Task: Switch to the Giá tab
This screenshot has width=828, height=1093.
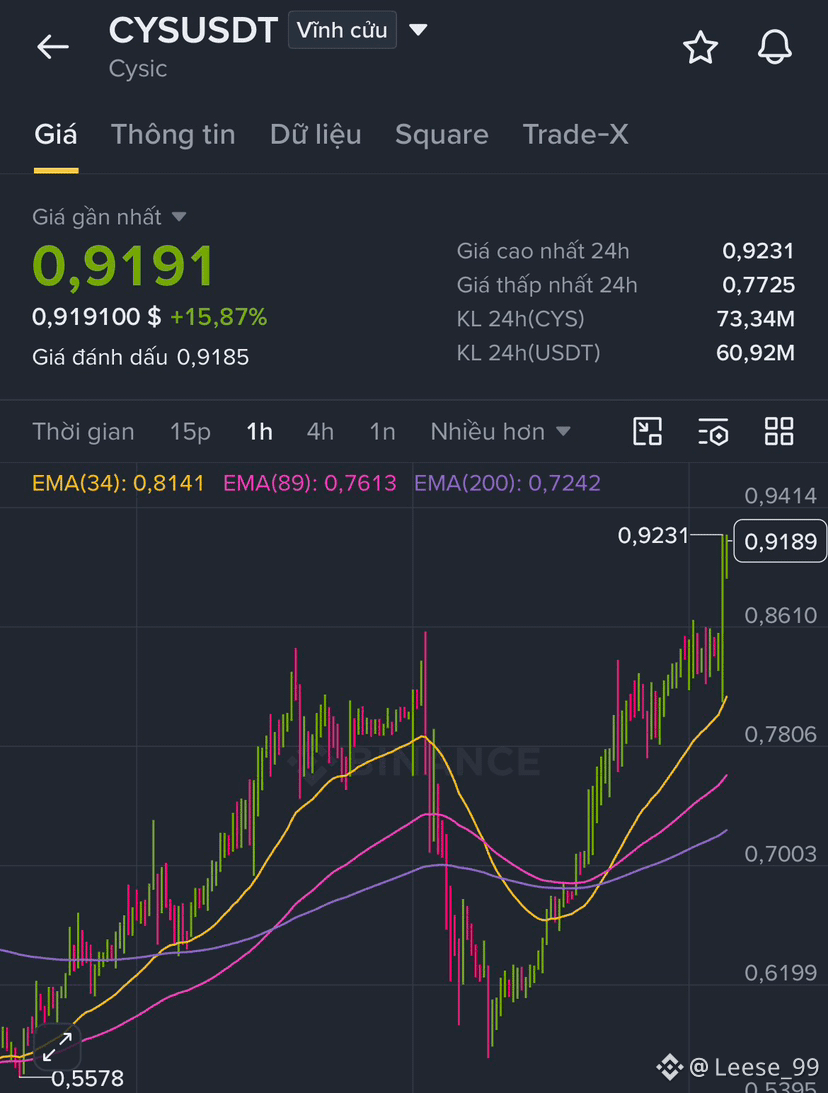Action: coord(56,135)
